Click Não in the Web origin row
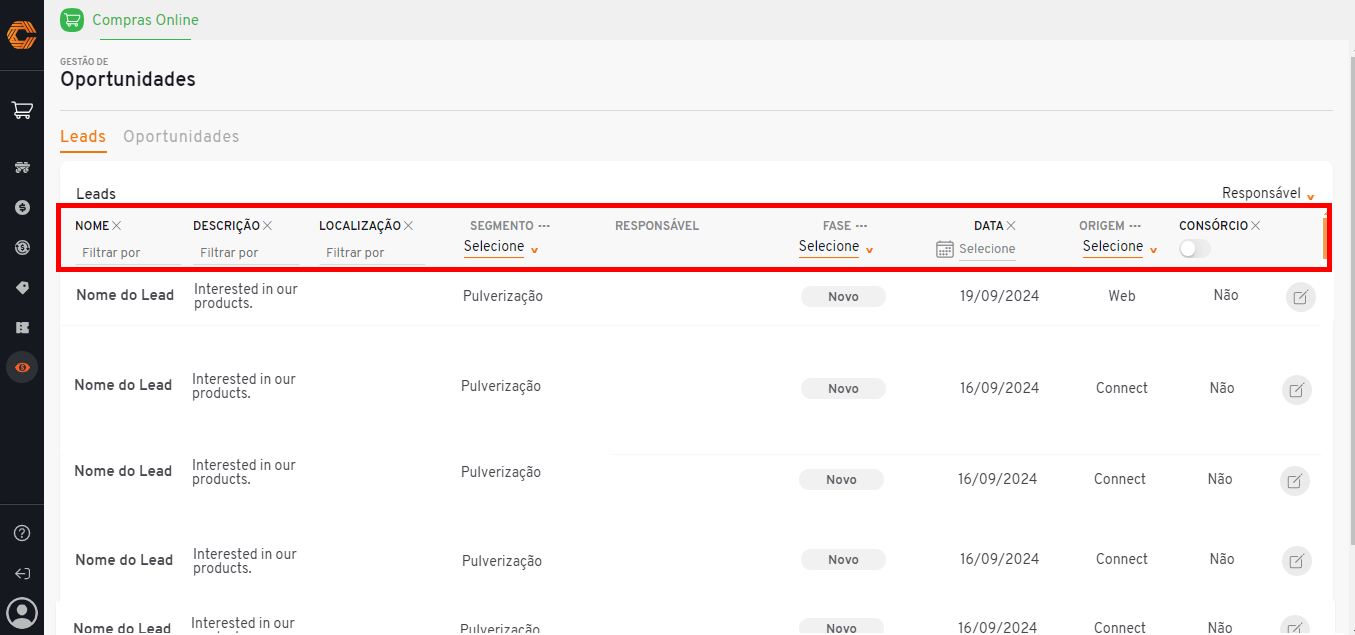 tap(1226, 295)
